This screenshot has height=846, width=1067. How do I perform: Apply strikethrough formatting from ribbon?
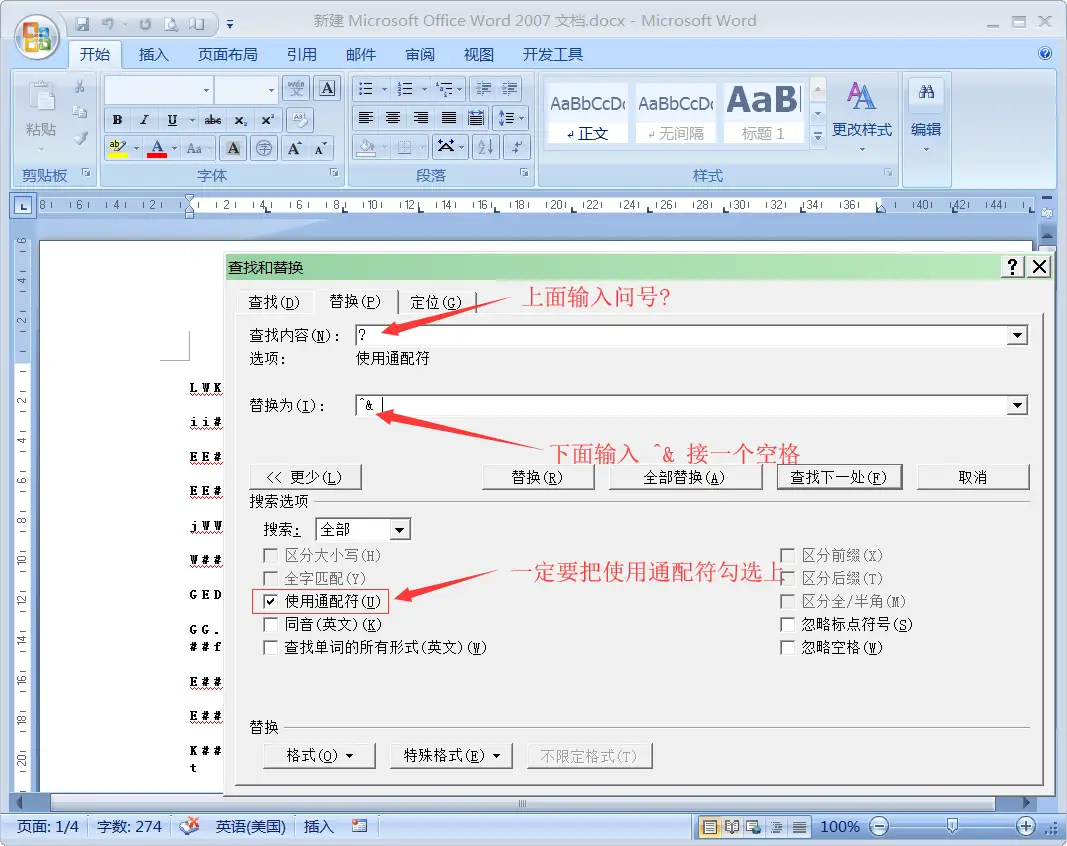click(213, 120)
